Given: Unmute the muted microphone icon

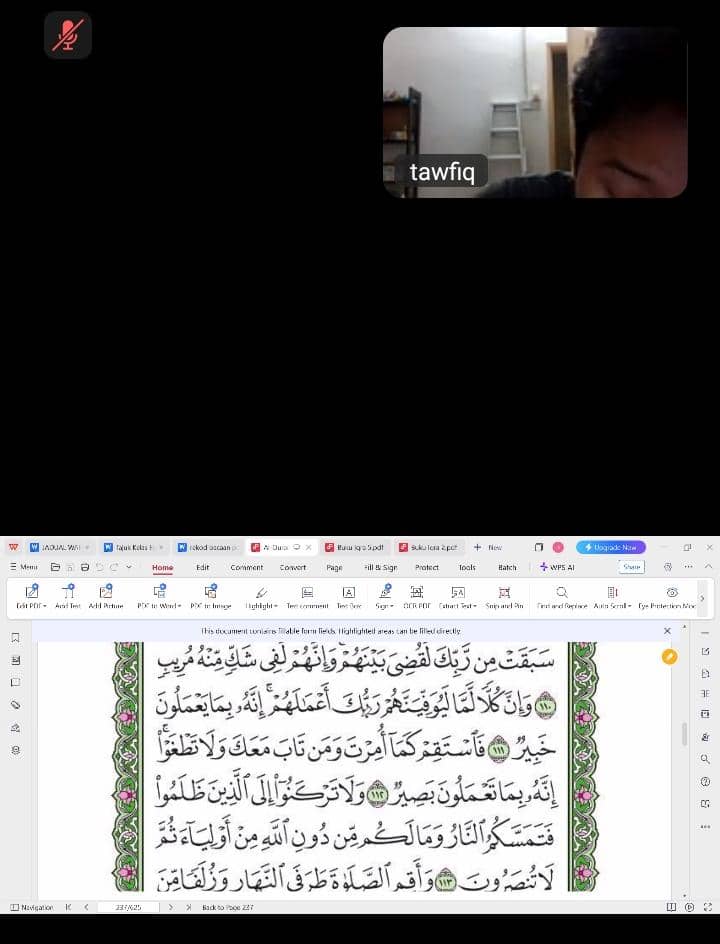Looking at the screenshot, I should pyautogui.click(x=67, y=35).
